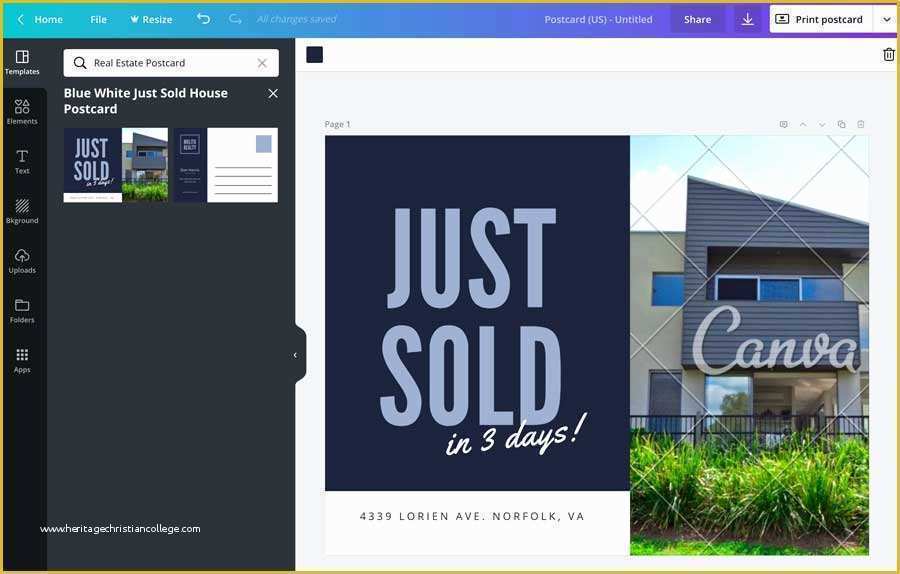The image size is (900, 574).
Task: Move Page 1 up
Action: 803,125
